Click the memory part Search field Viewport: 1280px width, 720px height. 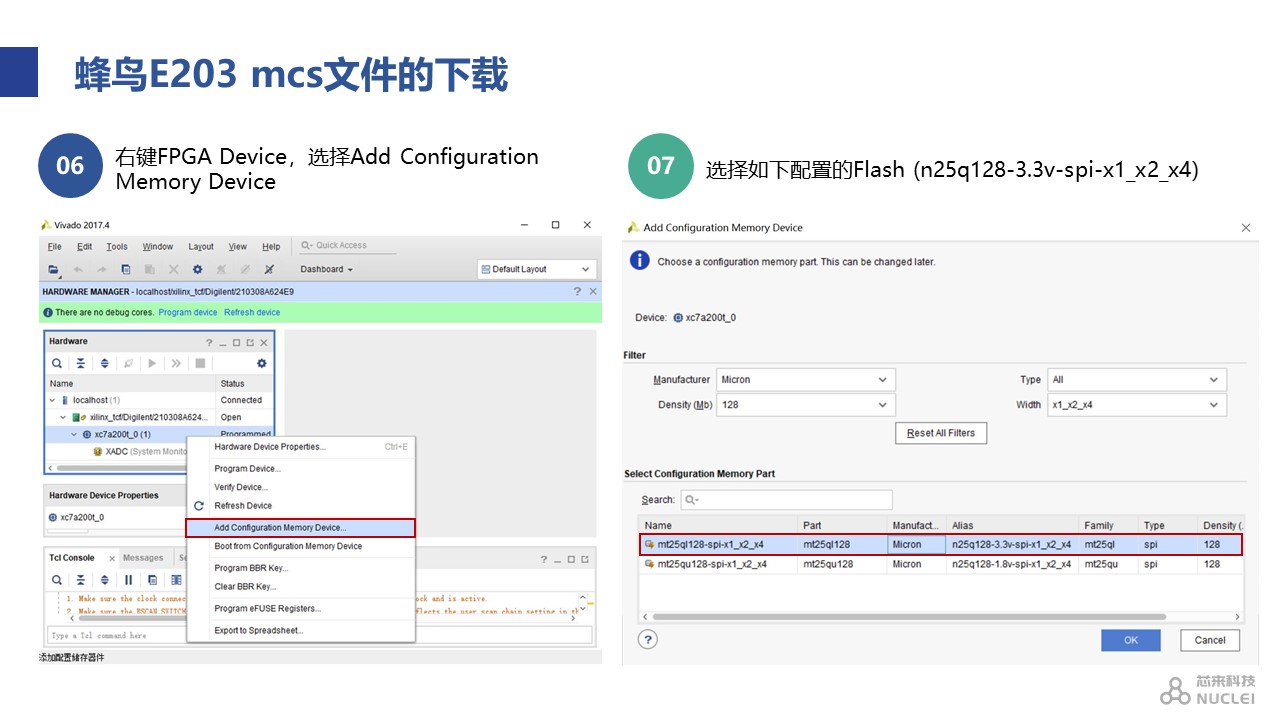point(786,500)
